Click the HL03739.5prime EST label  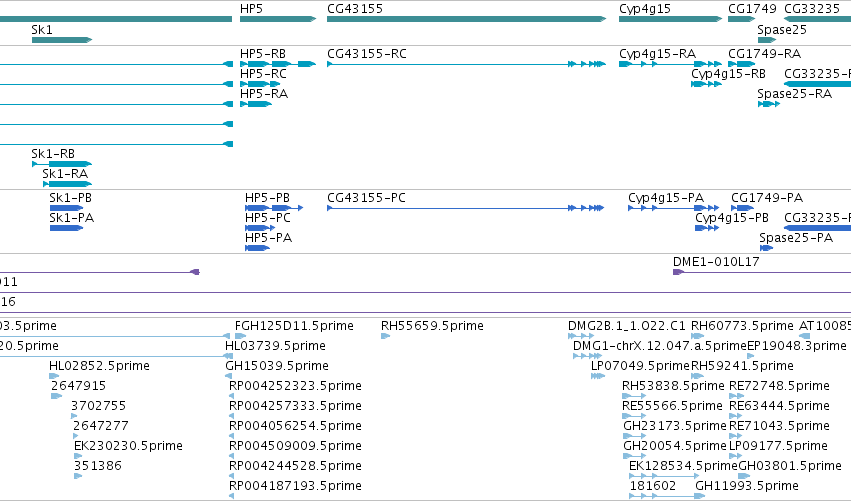(275, 346)
